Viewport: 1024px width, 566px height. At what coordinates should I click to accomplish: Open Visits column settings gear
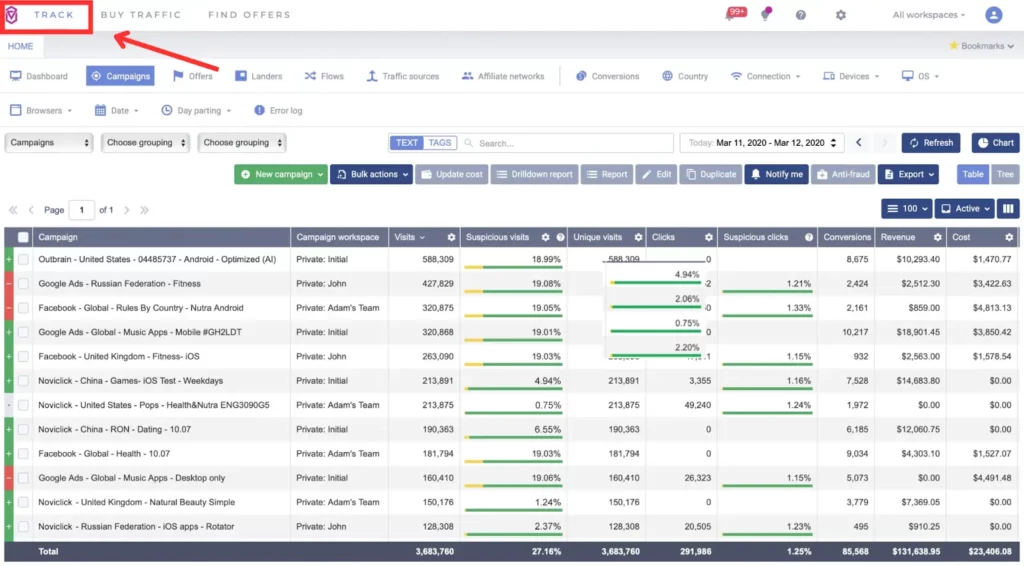coord(451,237)
